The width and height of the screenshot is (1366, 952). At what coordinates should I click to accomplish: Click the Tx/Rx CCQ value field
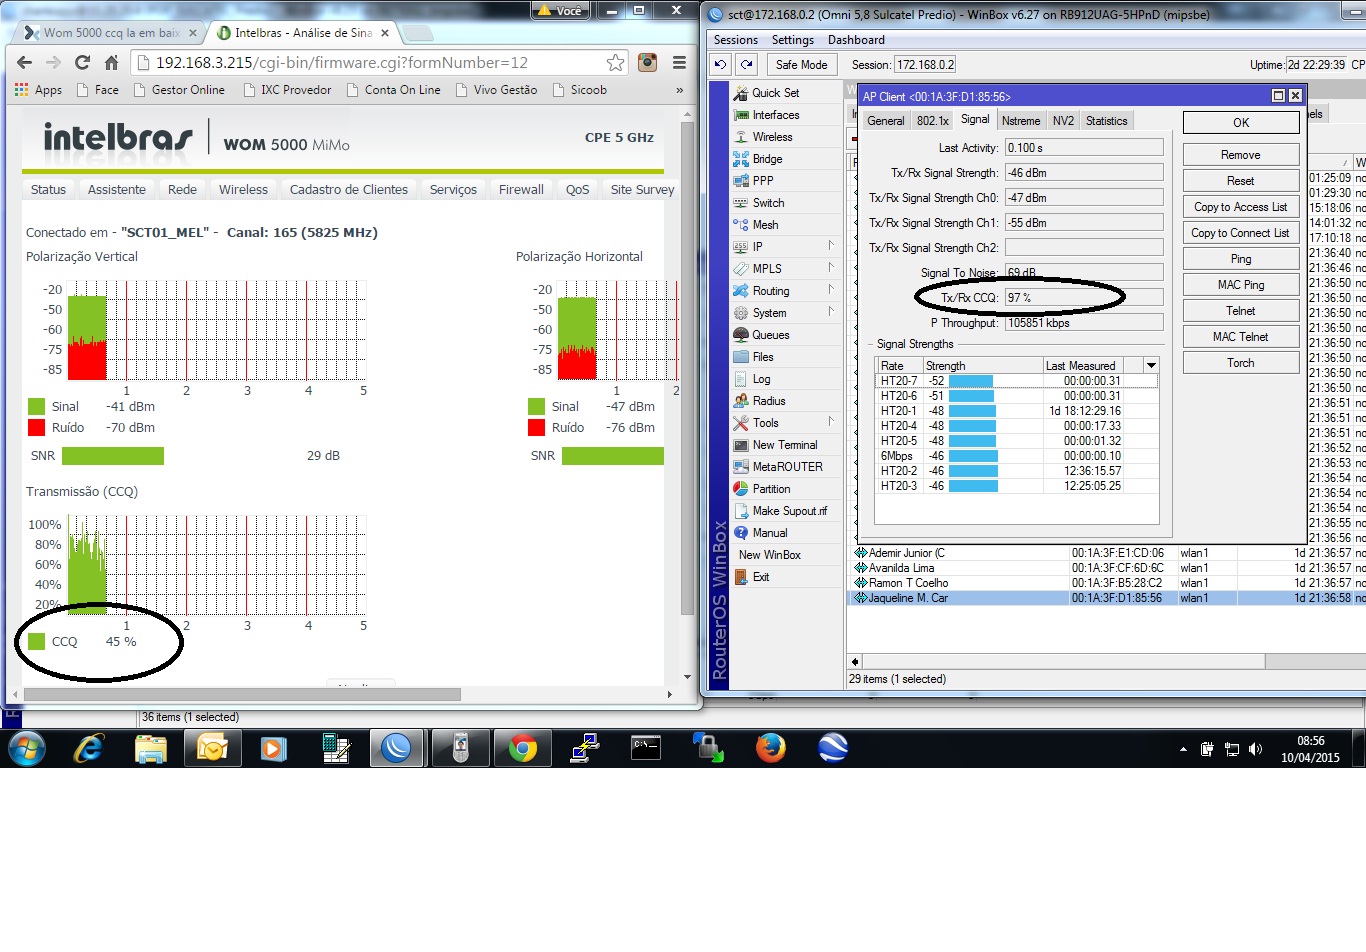(1084, 297)
